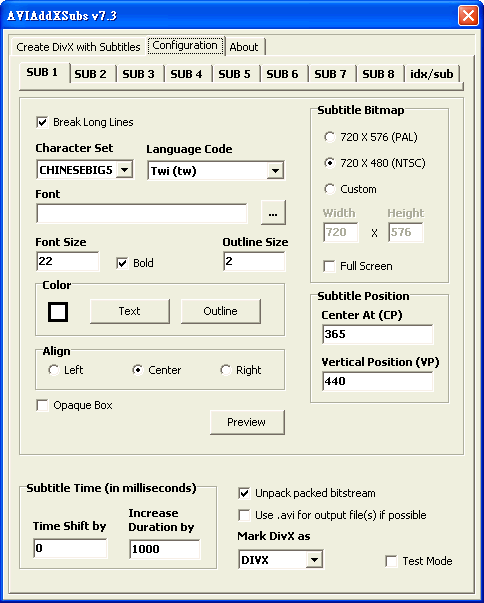The image size is (484, 603).
Task: Select the SUB 4 tab
Action: (x=187, y=74)
